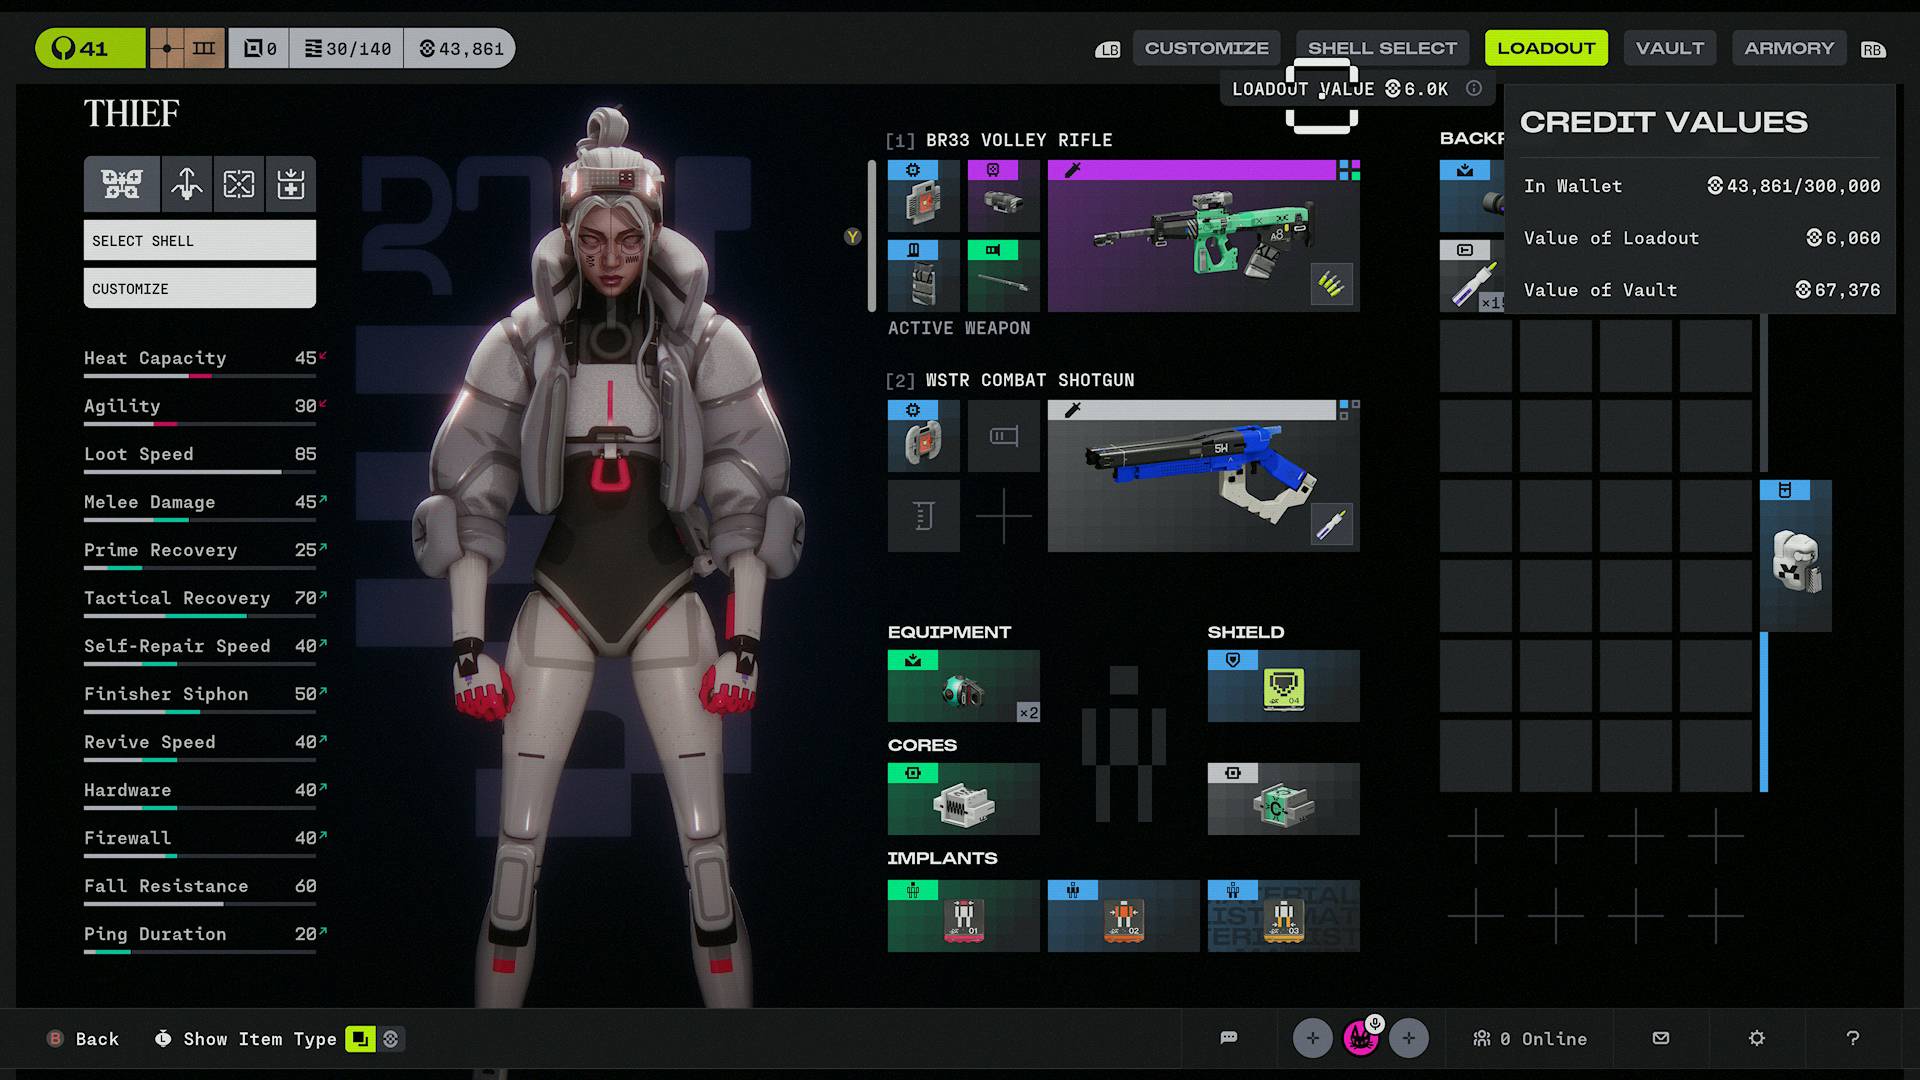Click the blue scrollbar beside the vault grid
The width and height of the screenshot is (1920, 1080).
coord(1762,700)
